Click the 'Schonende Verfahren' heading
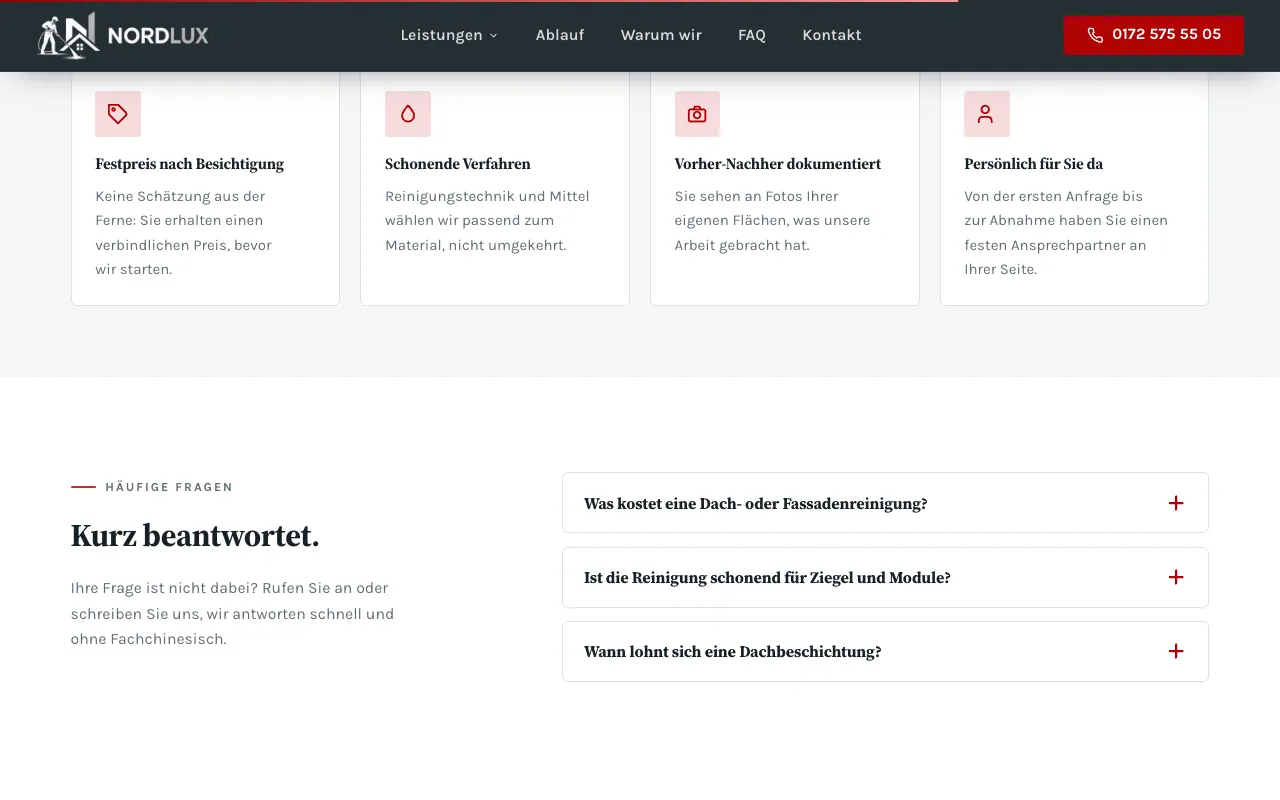1280x800 pixels. pyautogui.click(x=458, y=164)
